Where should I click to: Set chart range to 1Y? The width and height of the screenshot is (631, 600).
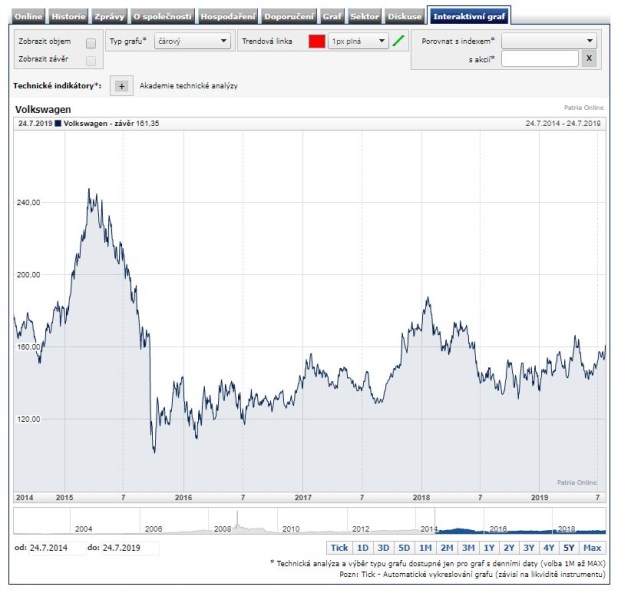tap(488, 548)
